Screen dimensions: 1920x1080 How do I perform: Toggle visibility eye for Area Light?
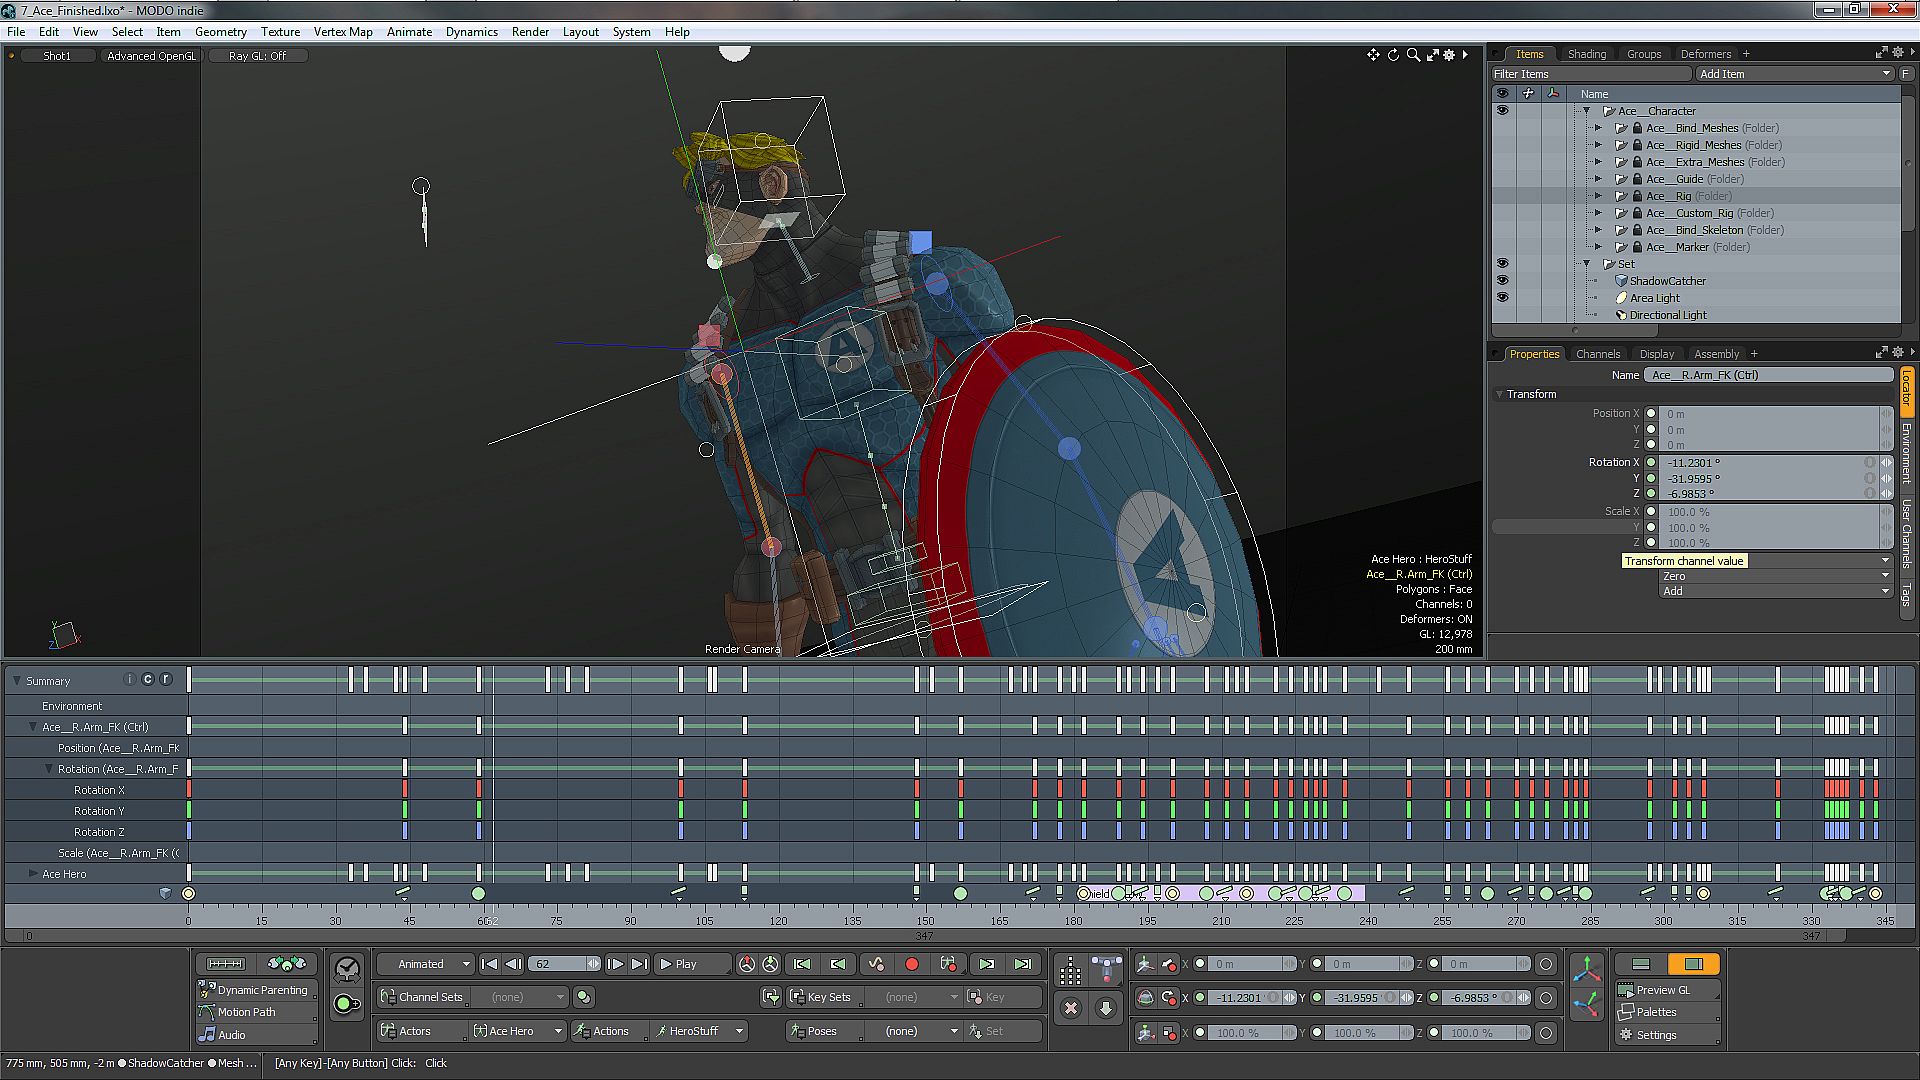point(1502,298)
